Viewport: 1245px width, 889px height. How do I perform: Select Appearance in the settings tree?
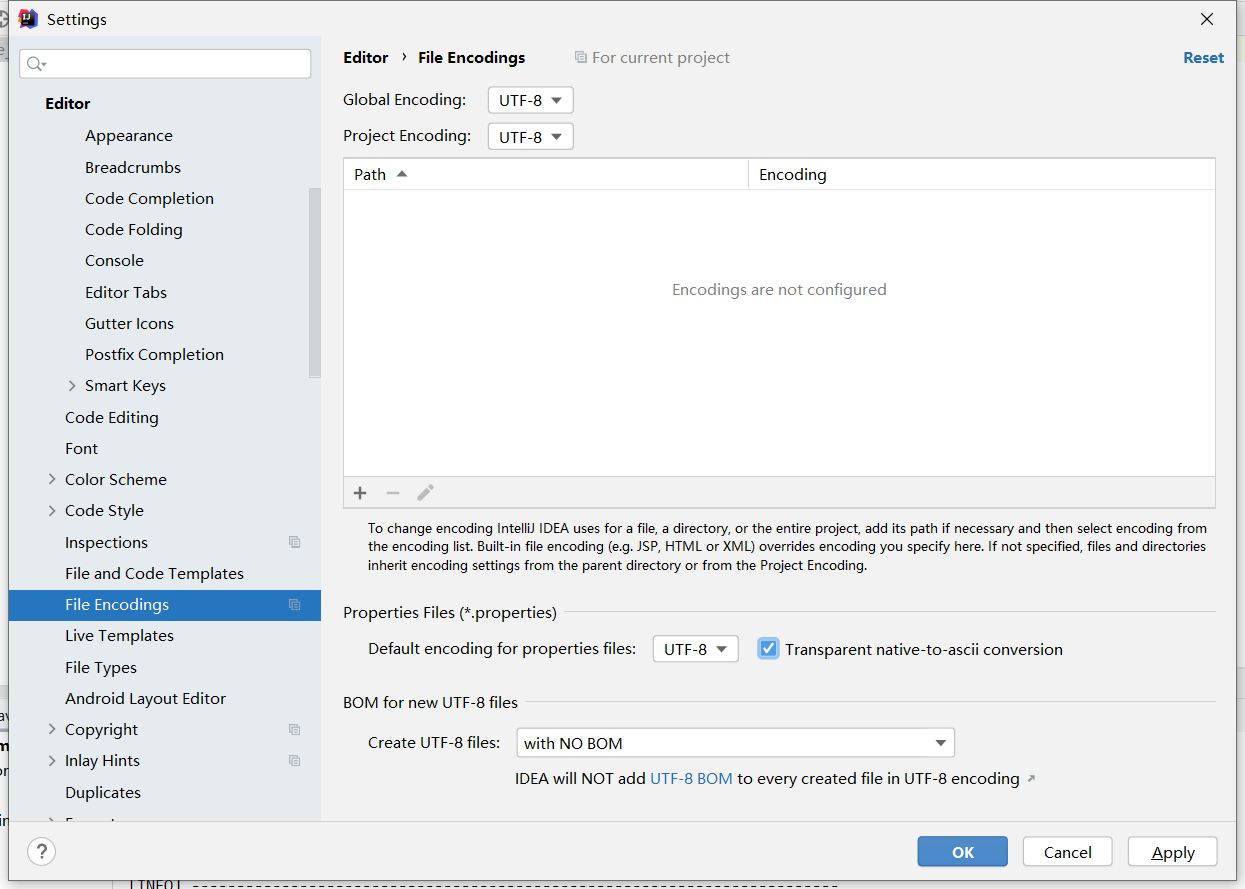(129, 135)
